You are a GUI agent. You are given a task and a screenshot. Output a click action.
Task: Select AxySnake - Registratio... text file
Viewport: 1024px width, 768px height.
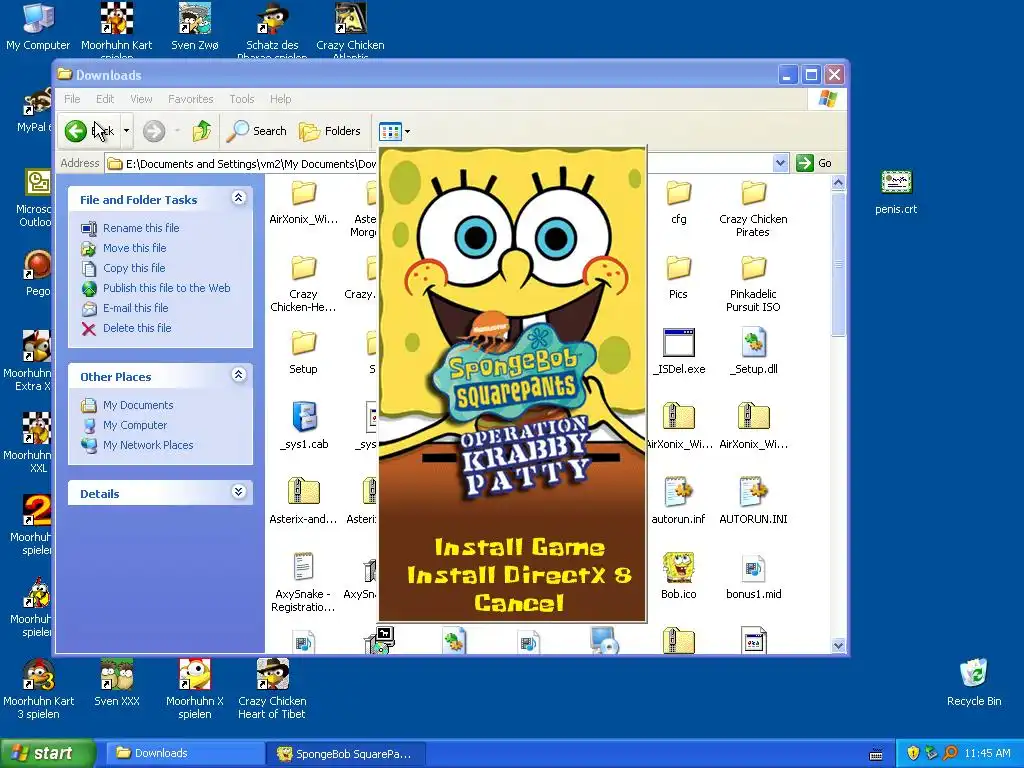(x=304, y=583)
